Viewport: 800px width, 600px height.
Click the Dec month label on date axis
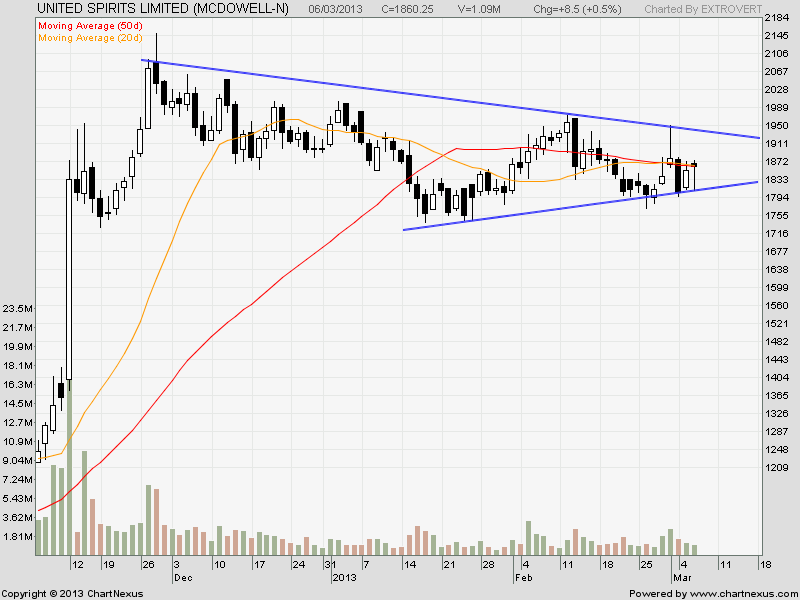pyautogui.click(x=182, y=578)
